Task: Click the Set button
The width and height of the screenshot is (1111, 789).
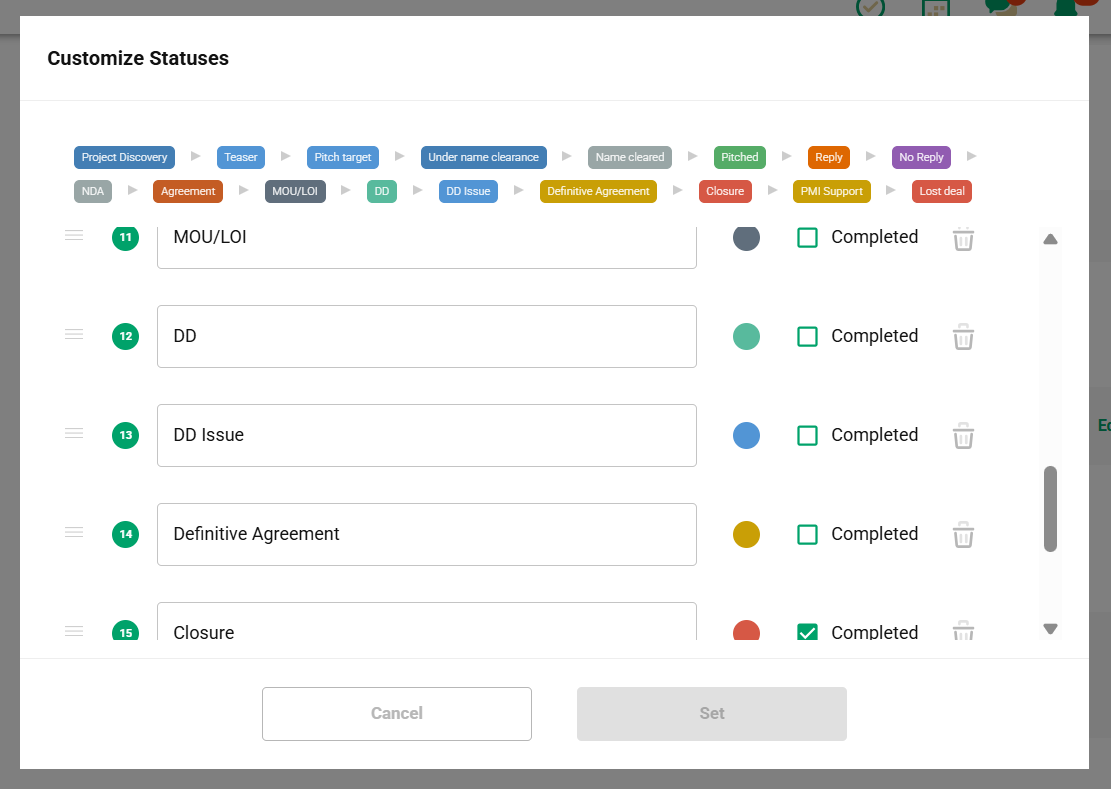Action: 711,714
